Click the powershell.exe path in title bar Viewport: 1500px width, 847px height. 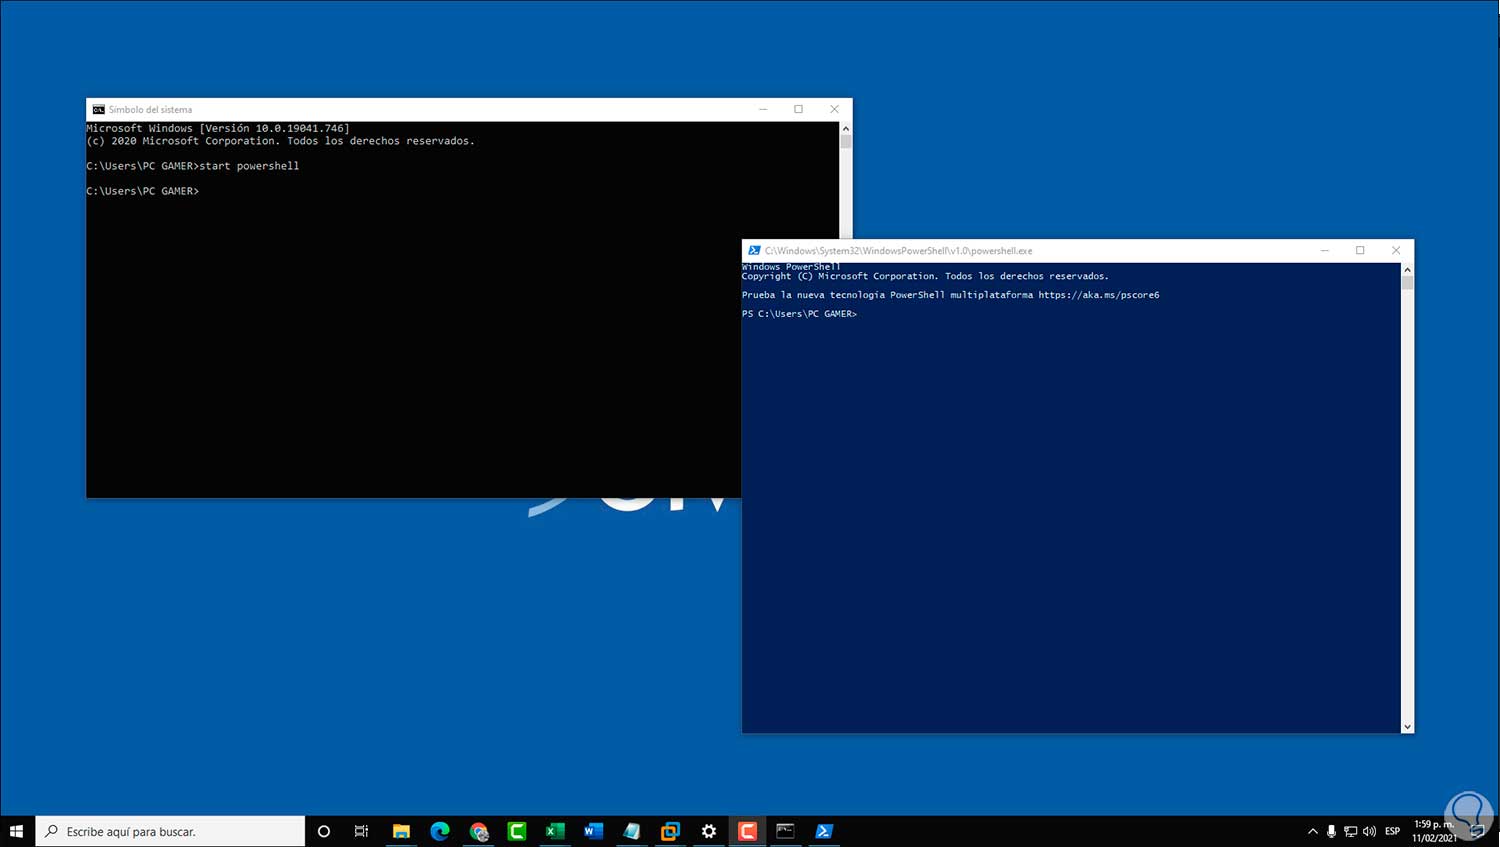[898, 251]
